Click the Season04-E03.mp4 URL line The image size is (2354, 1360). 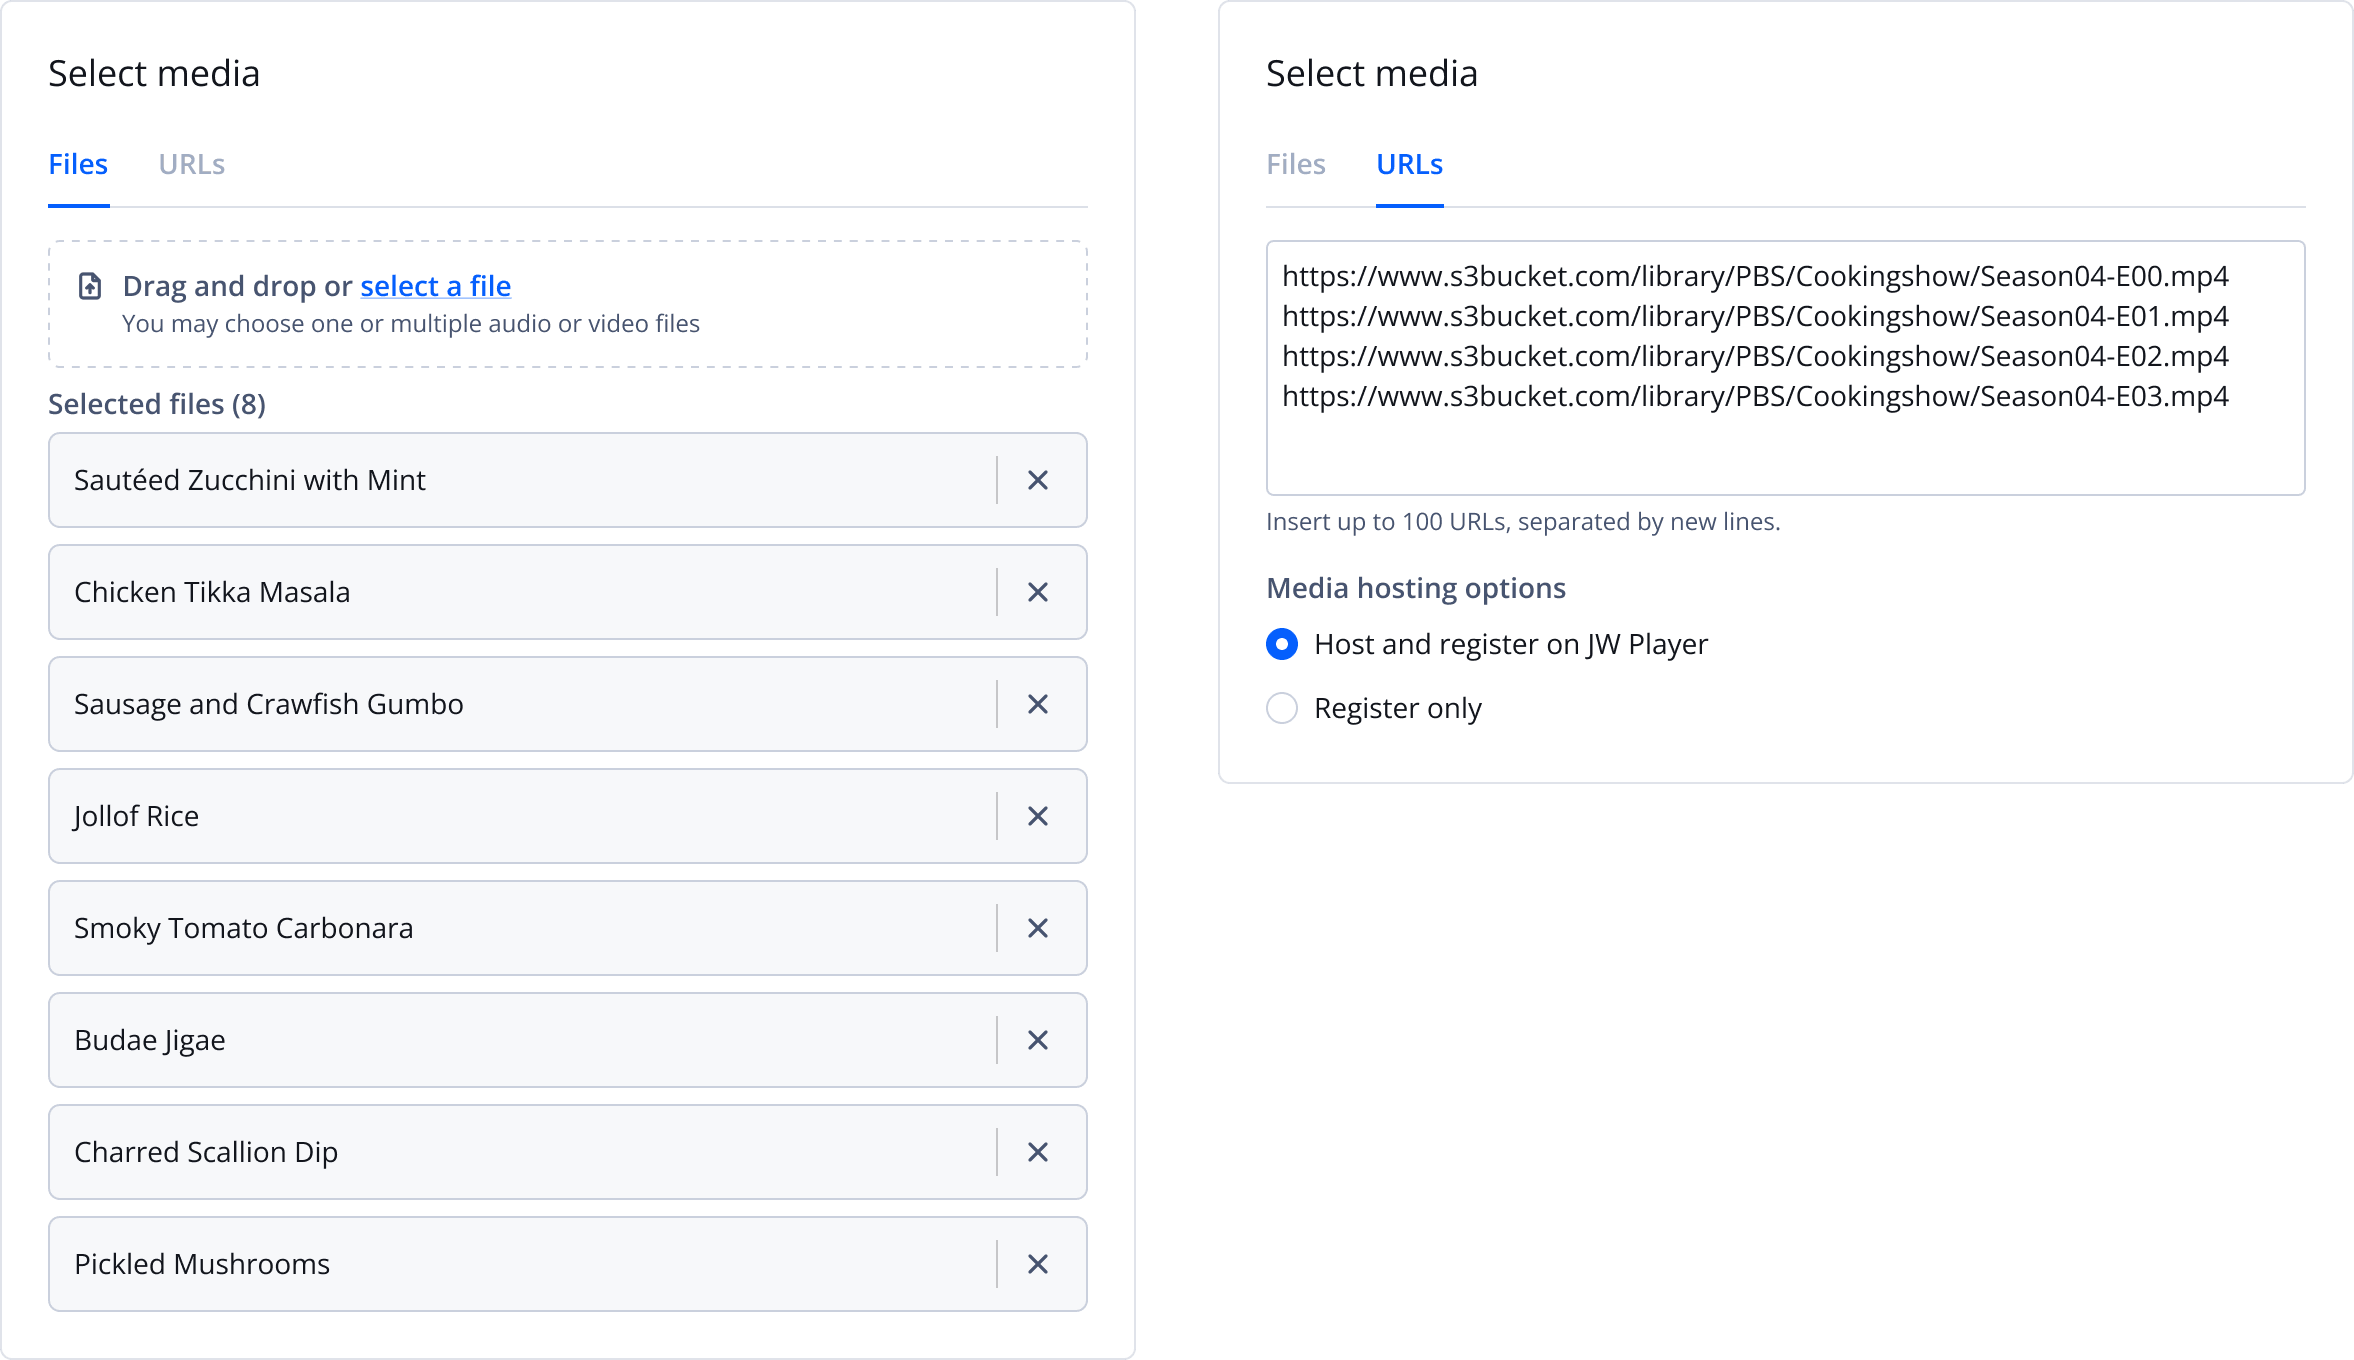click(x=1754, y=397)
